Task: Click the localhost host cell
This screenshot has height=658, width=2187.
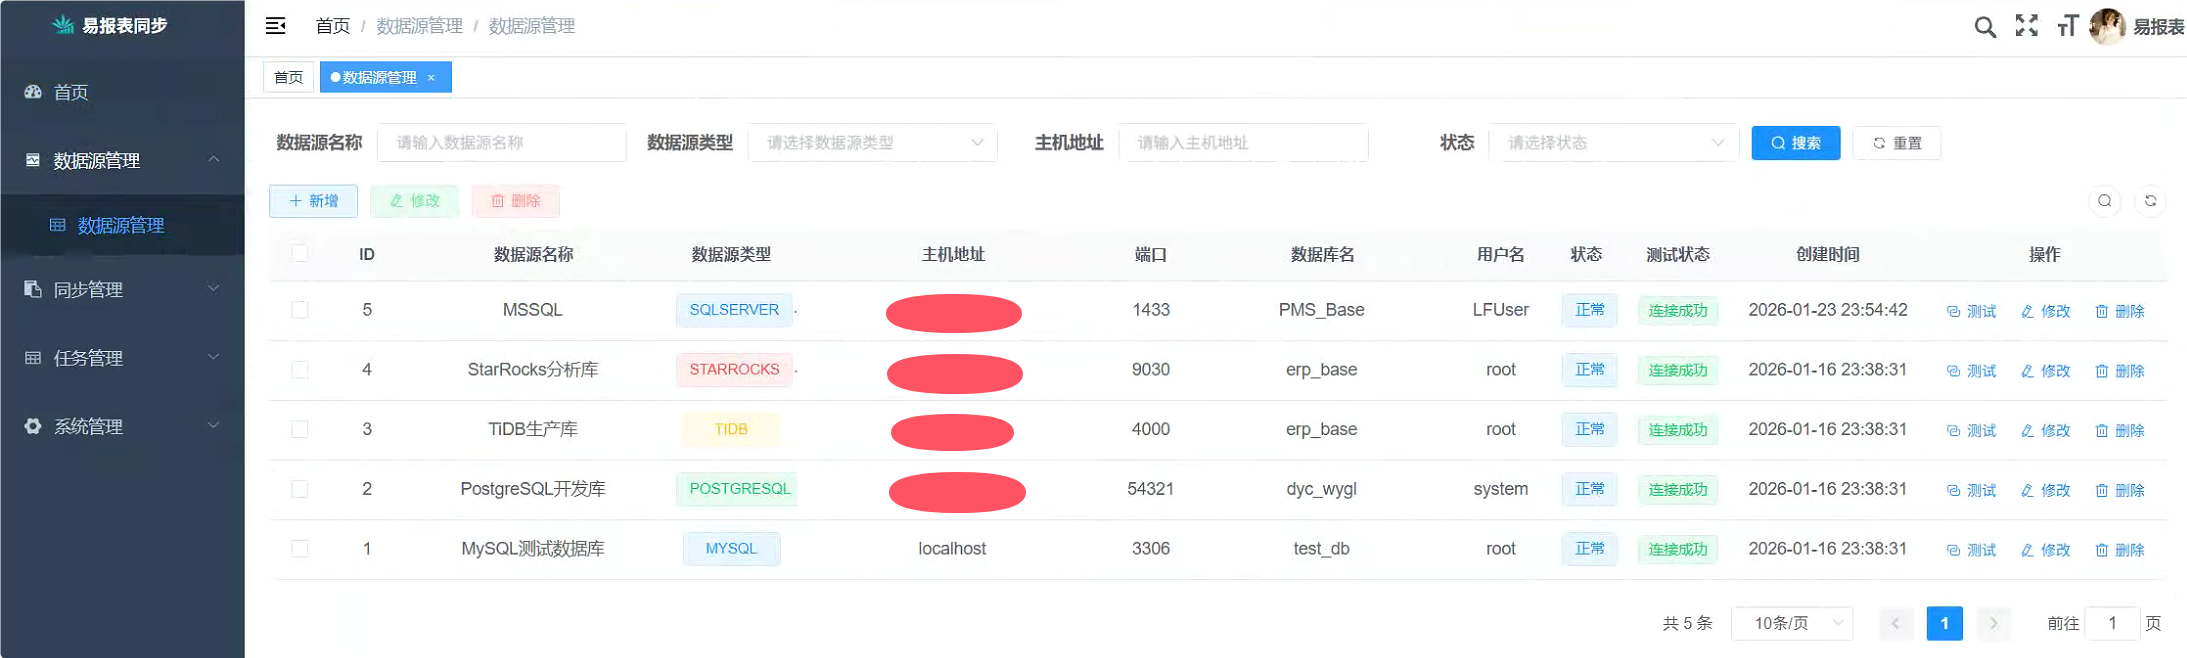Action: coord(952,549)
